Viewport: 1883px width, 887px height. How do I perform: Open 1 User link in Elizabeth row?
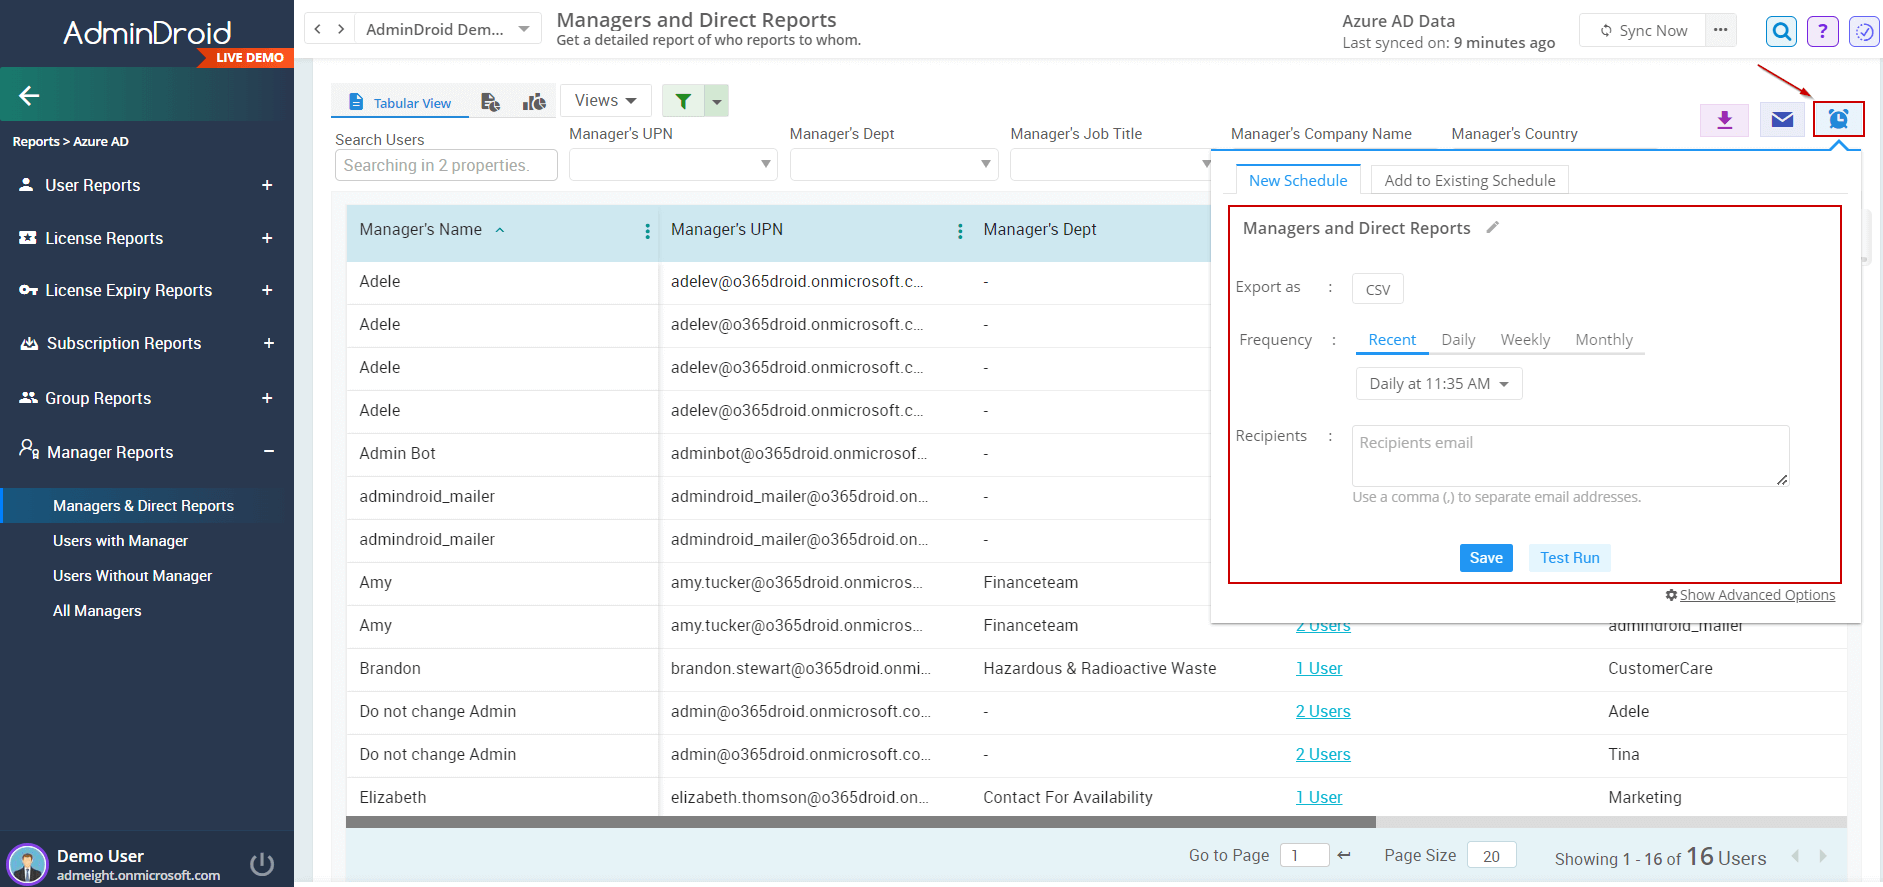coord(1319,797)
